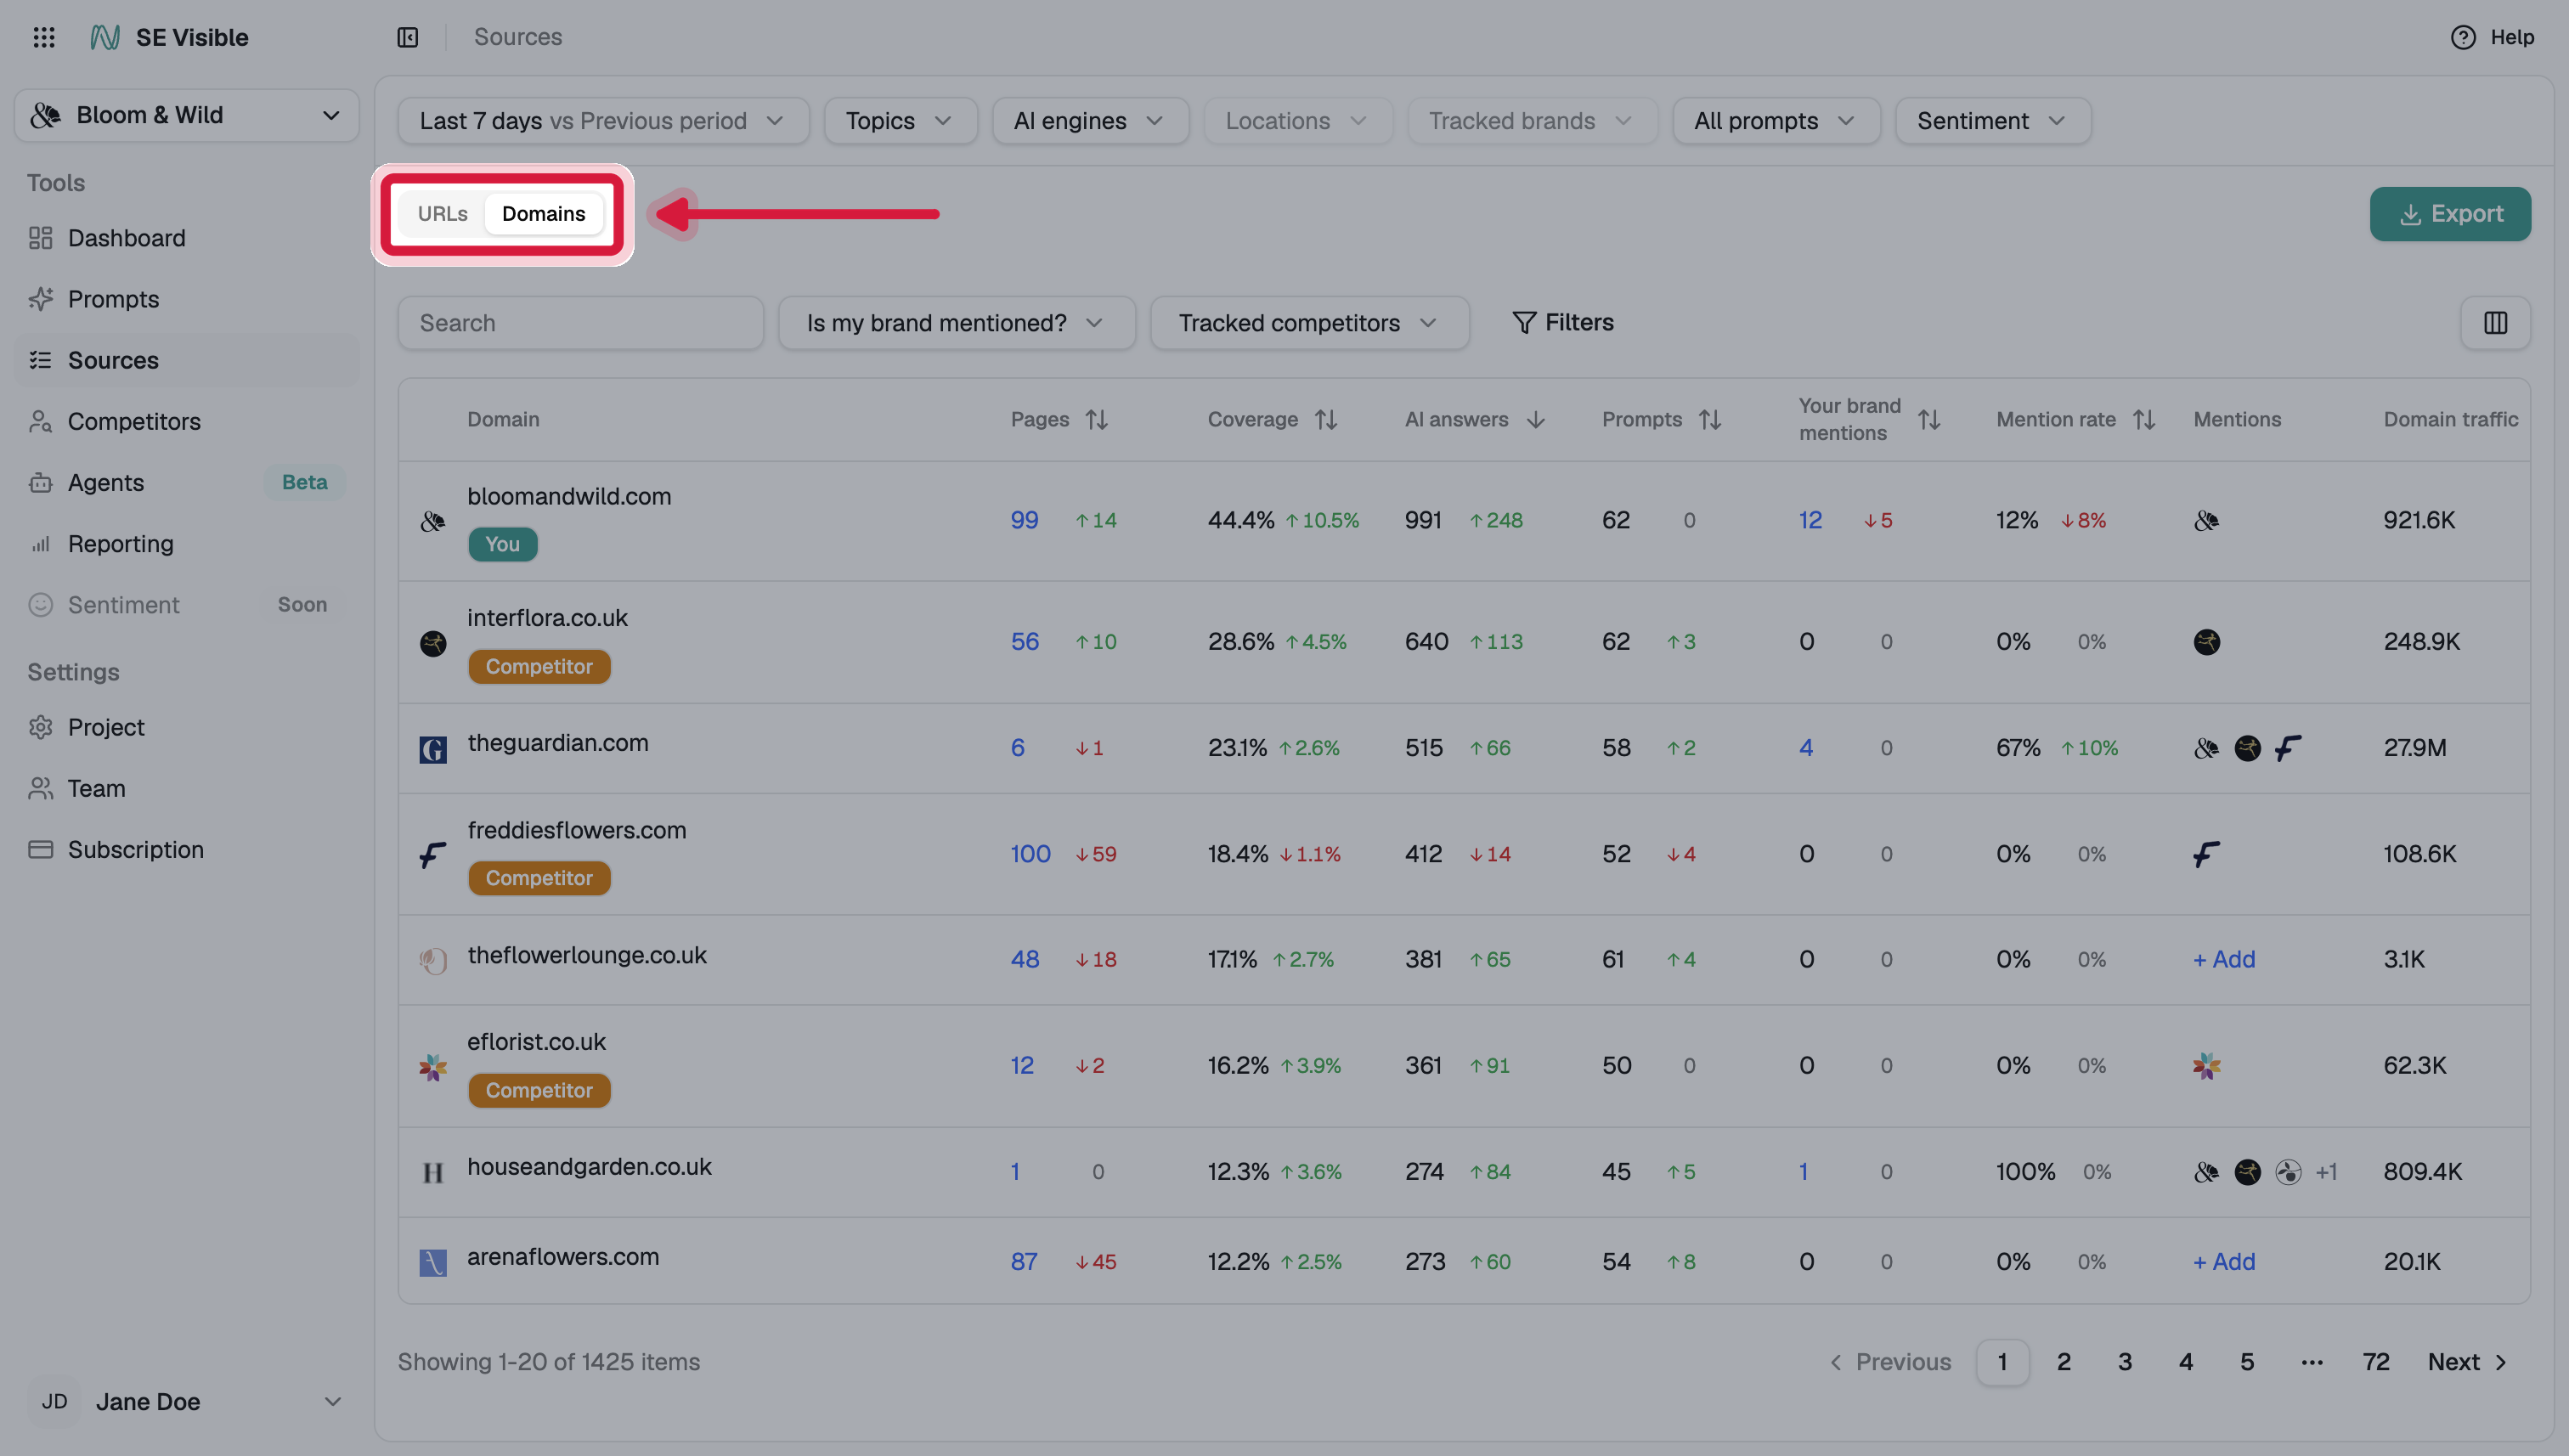Image resolution: width=2569 pixels, height=1456 pixels.
Task: Collapse the sidebar panel icon
Action: pos(407,37)
